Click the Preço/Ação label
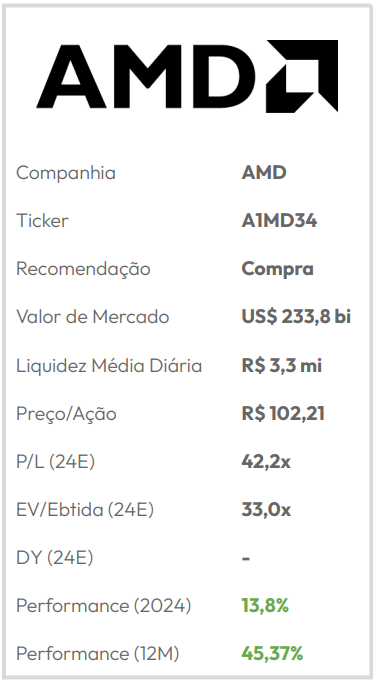The width and height of the screenshot is (373, 682). click(66, 414)
